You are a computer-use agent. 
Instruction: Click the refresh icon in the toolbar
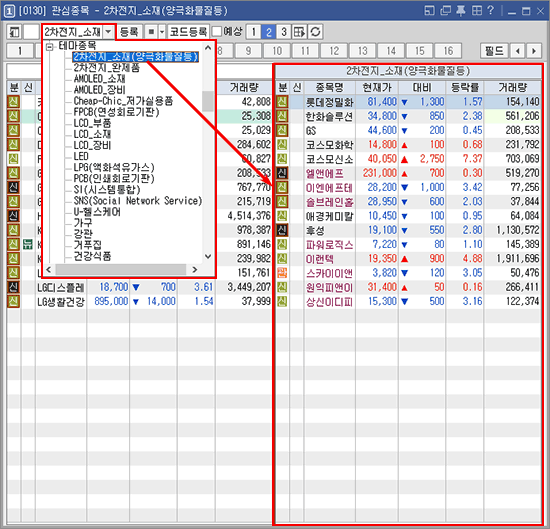point(315,32)
